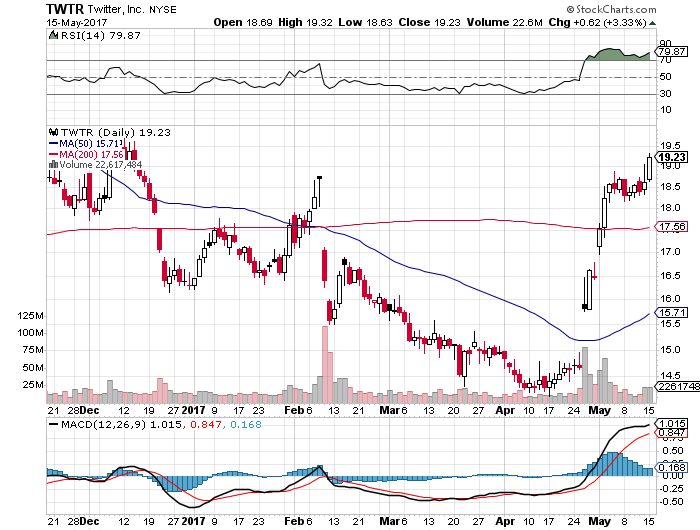Screen dimensions: 700x530
Task: Click the Volume 22.6M header value
Action: tap(504, 22)
